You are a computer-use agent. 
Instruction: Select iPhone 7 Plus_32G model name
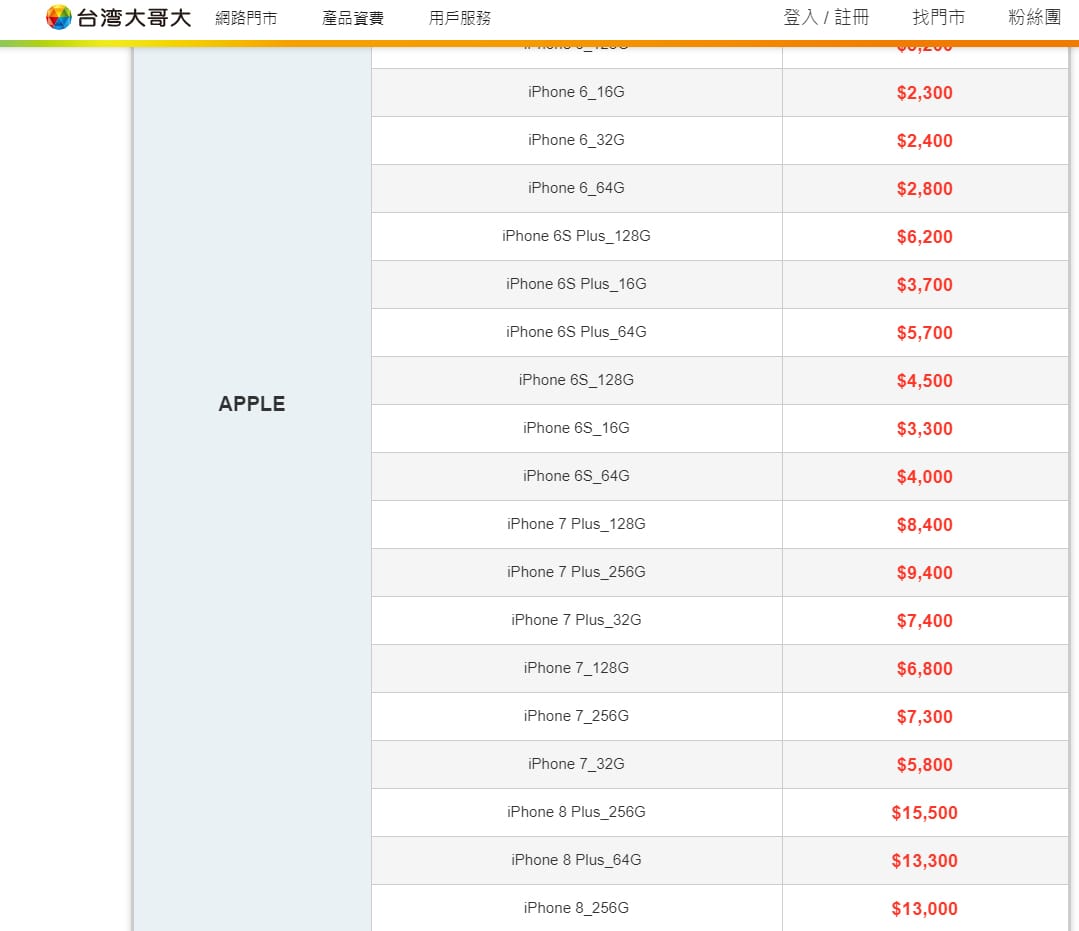(x=576, y=620)
